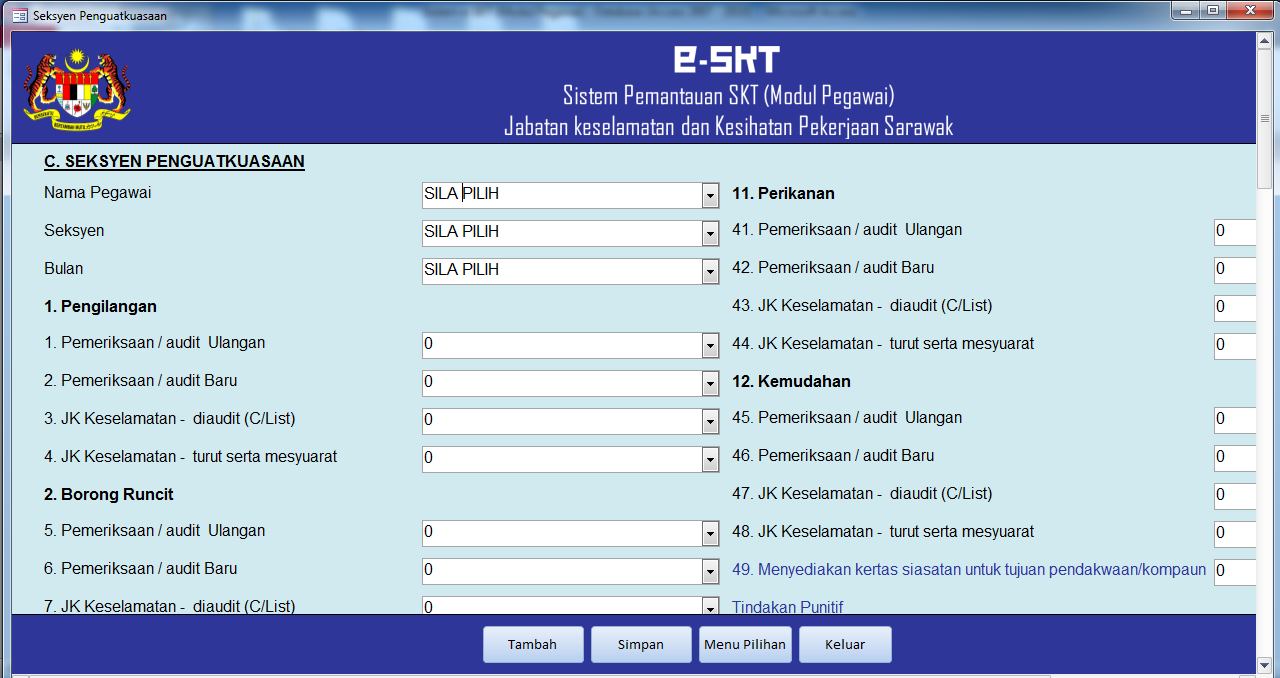Select the value field for item 41 Pemeriksaan Ulangan

click(x=1236, y=232)
